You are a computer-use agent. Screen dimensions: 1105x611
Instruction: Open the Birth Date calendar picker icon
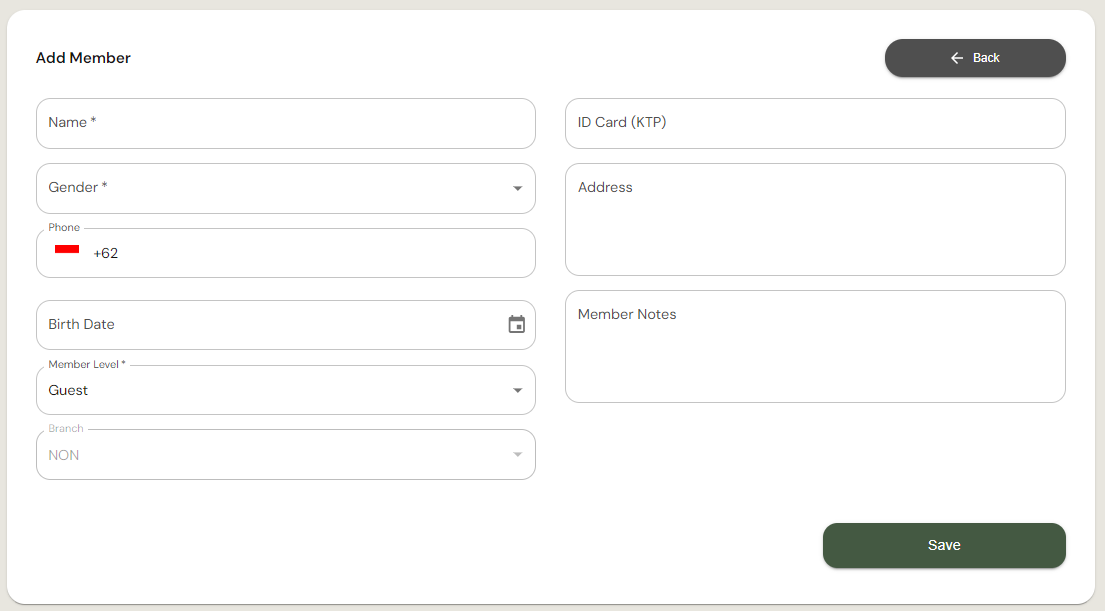tap(516, 324)
